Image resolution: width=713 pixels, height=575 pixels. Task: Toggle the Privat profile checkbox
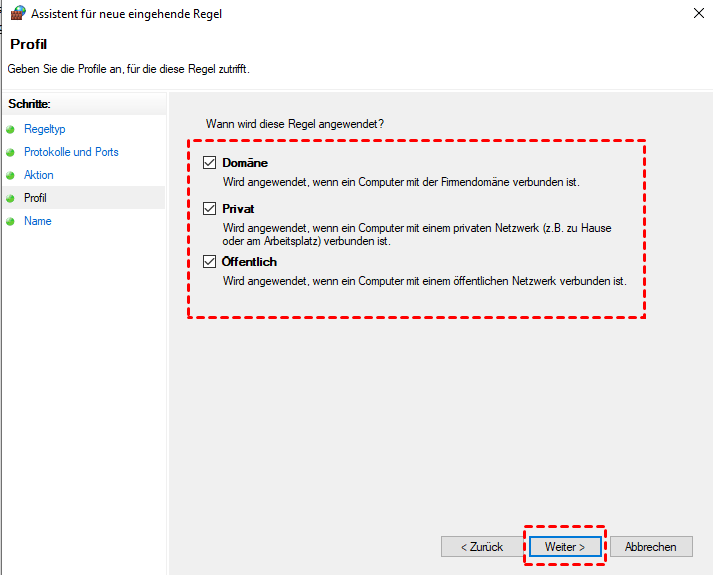[x=209, y=209]
